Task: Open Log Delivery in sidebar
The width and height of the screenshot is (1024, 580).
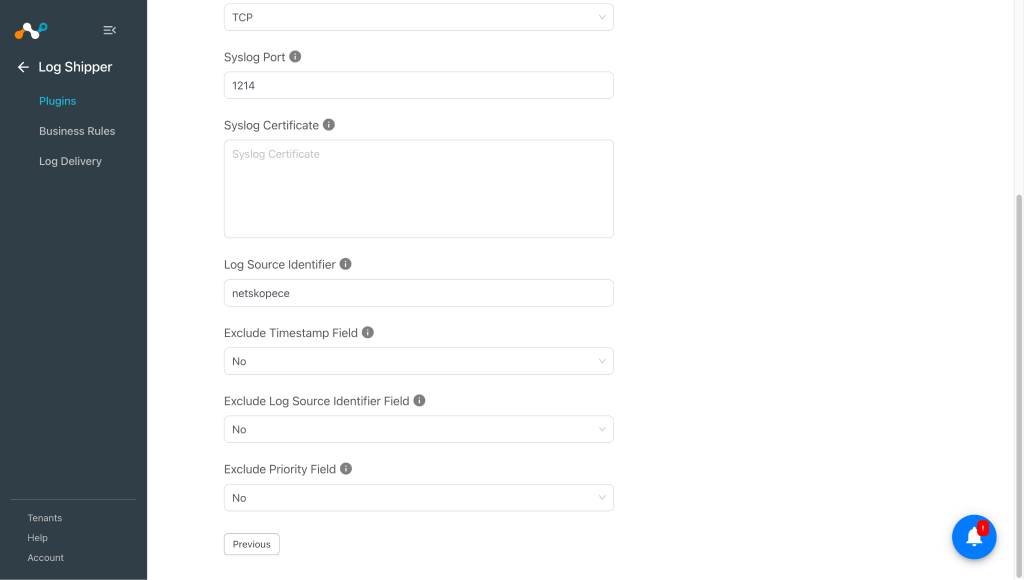Action: tap(71, 161)
